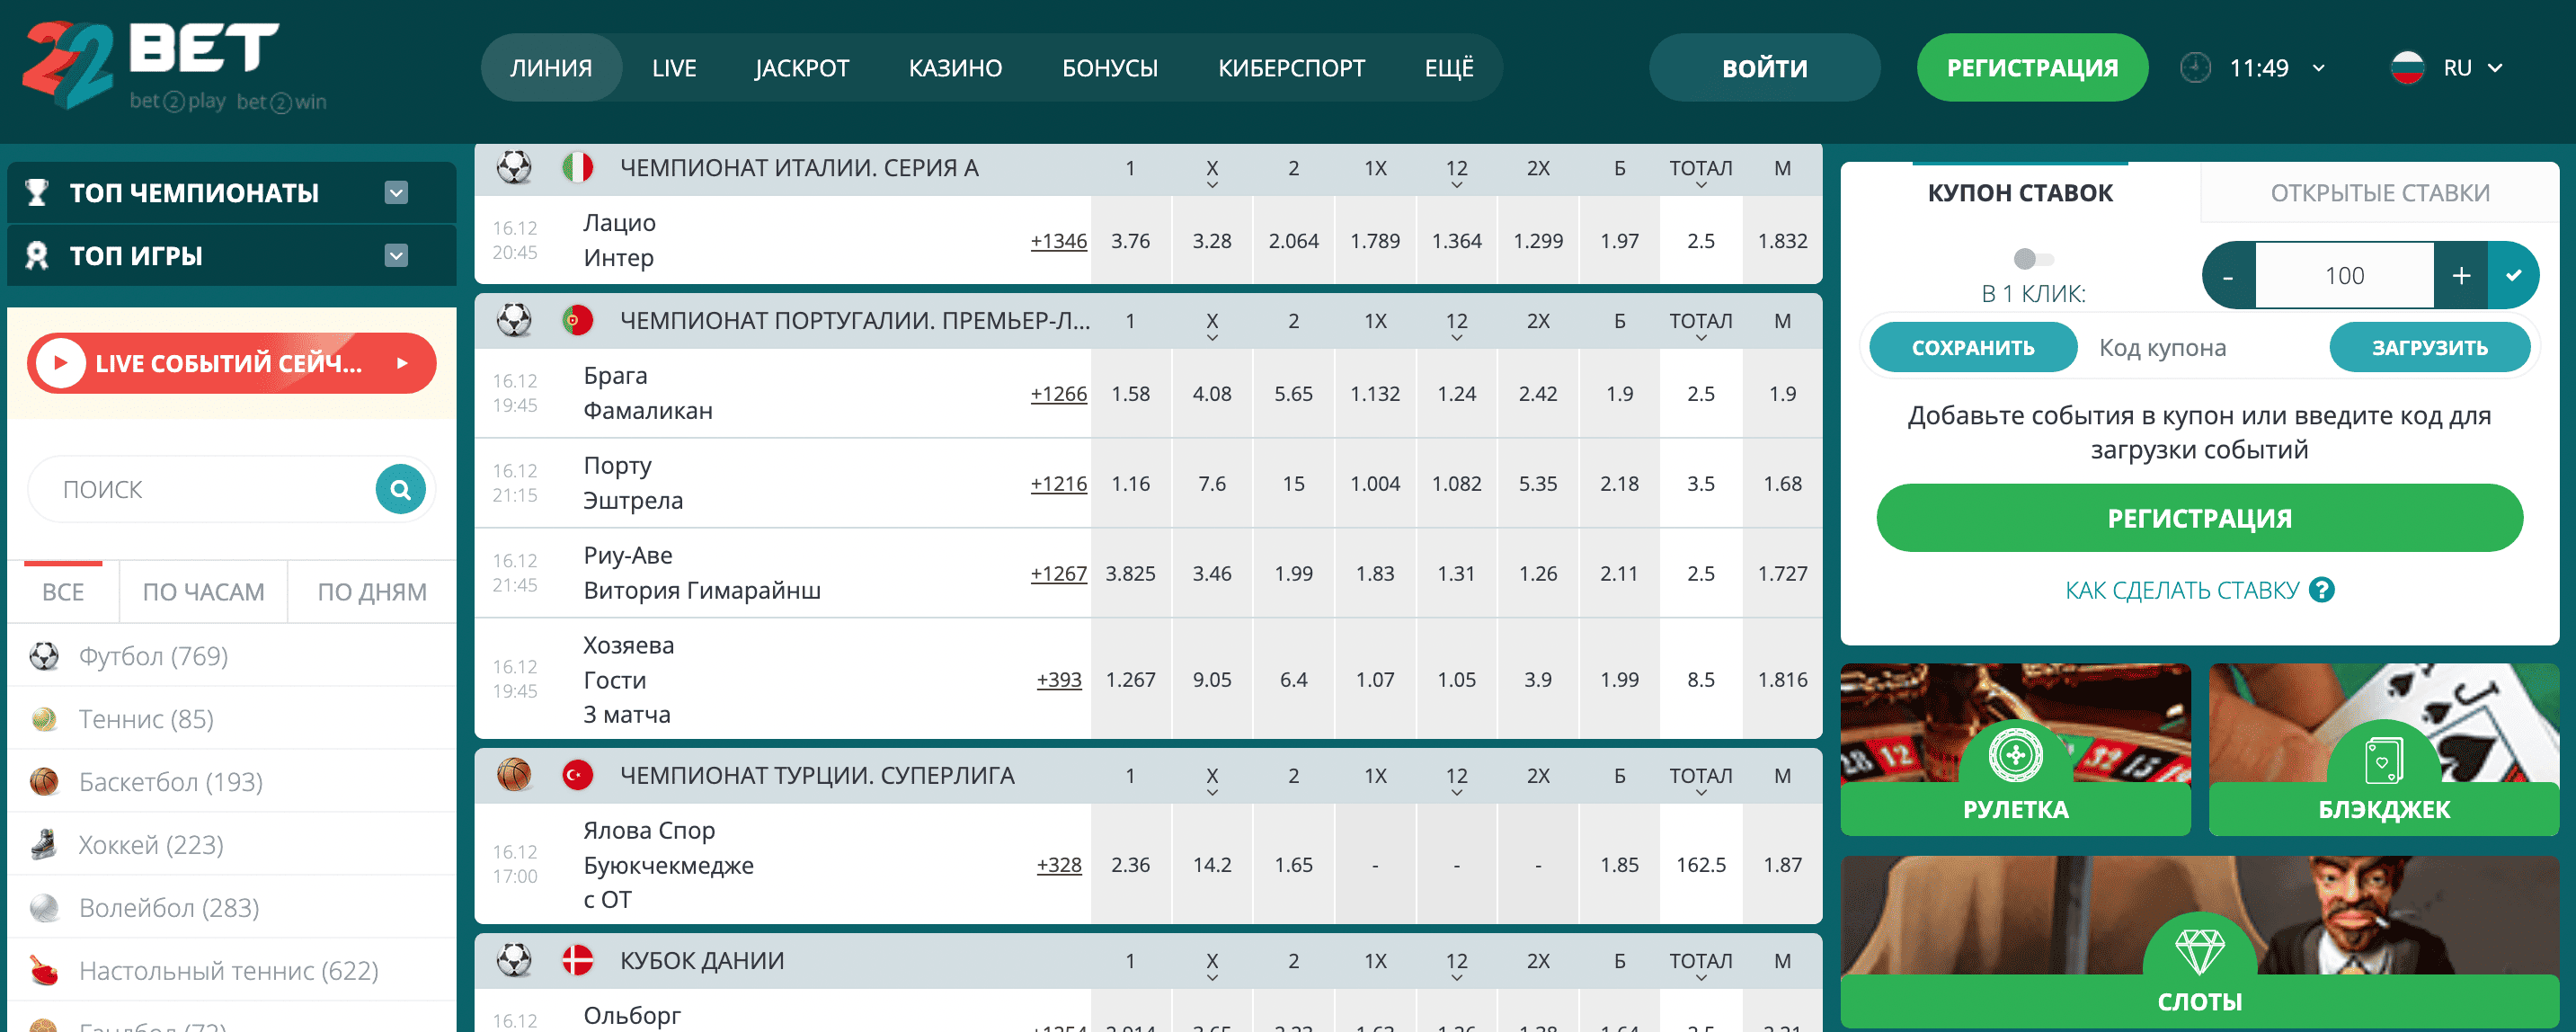Click the Italian flag icon
Image resolution: width=2576 pixels, height=1032 pixels.
click(x=578, y=167)
